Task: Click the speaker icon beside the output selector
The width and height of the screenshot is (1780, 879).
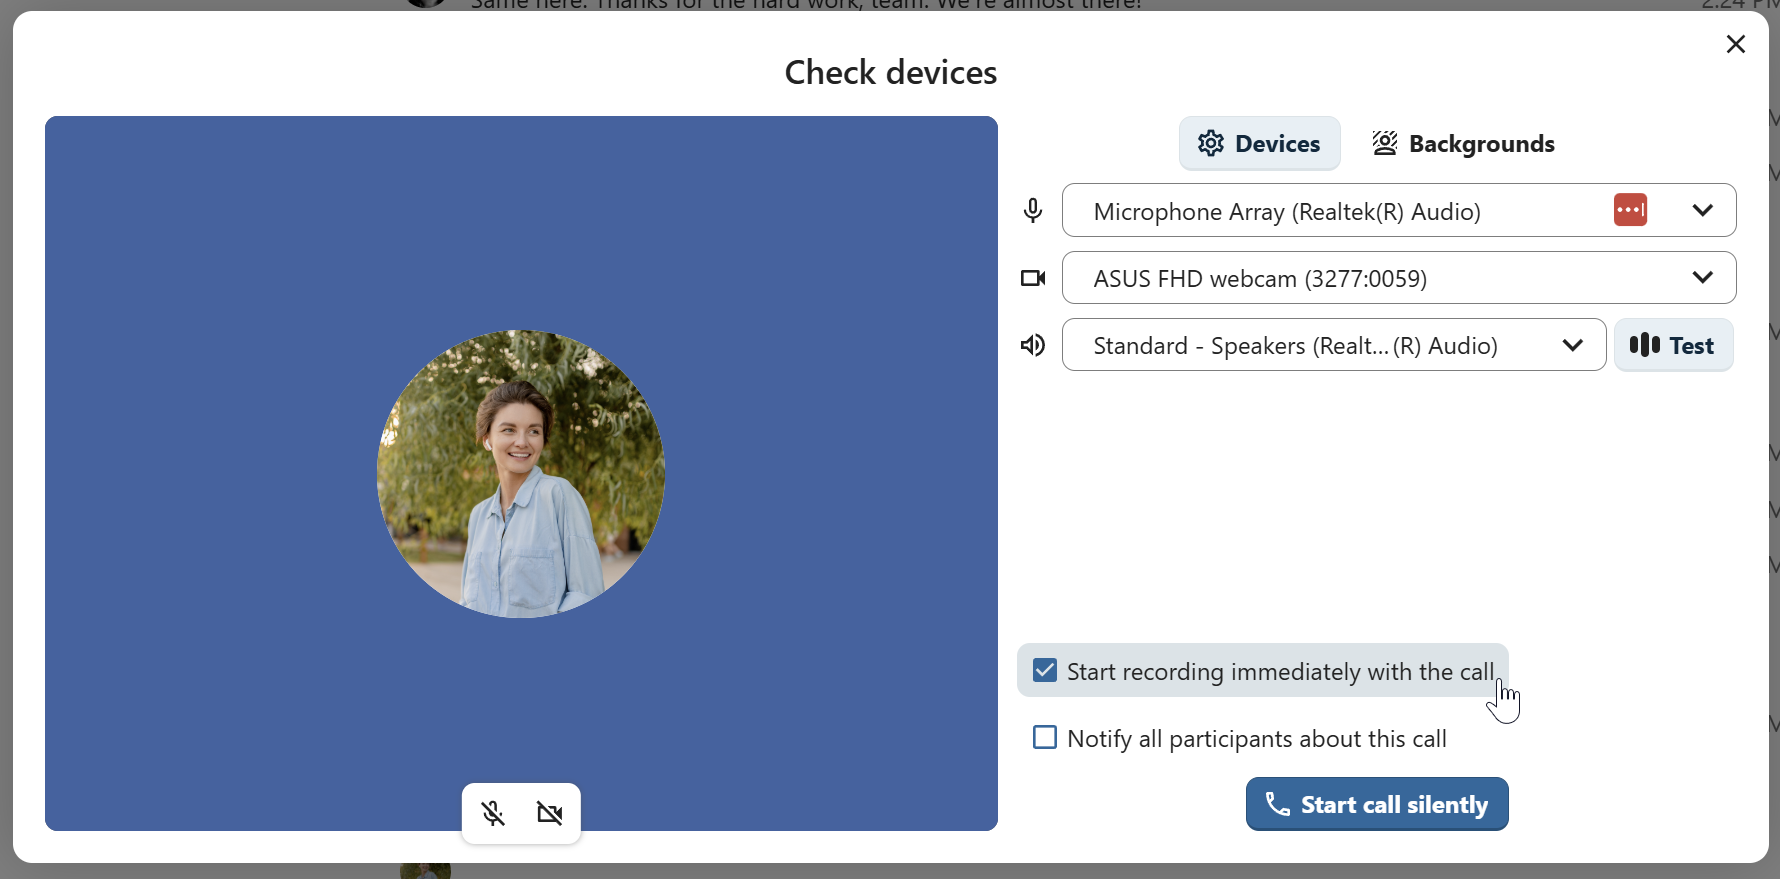Action: pyautogui.click(x=1033, y=345)
